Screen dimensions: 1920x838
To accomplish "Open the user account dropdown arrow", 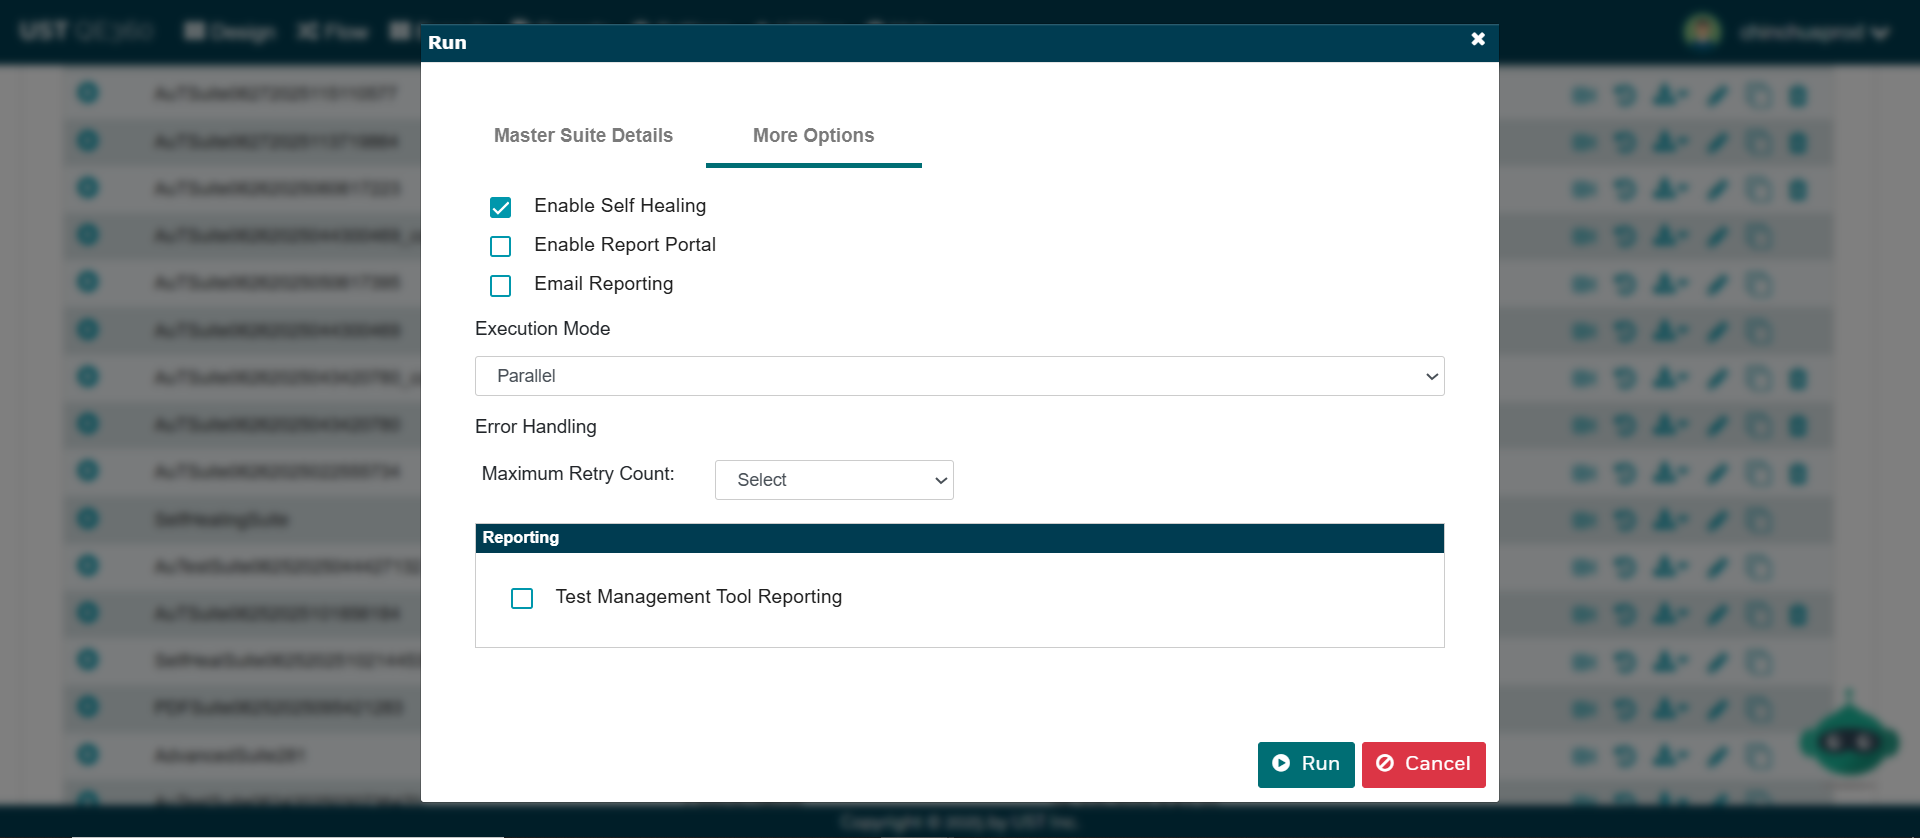I will tap(1880, 33).
